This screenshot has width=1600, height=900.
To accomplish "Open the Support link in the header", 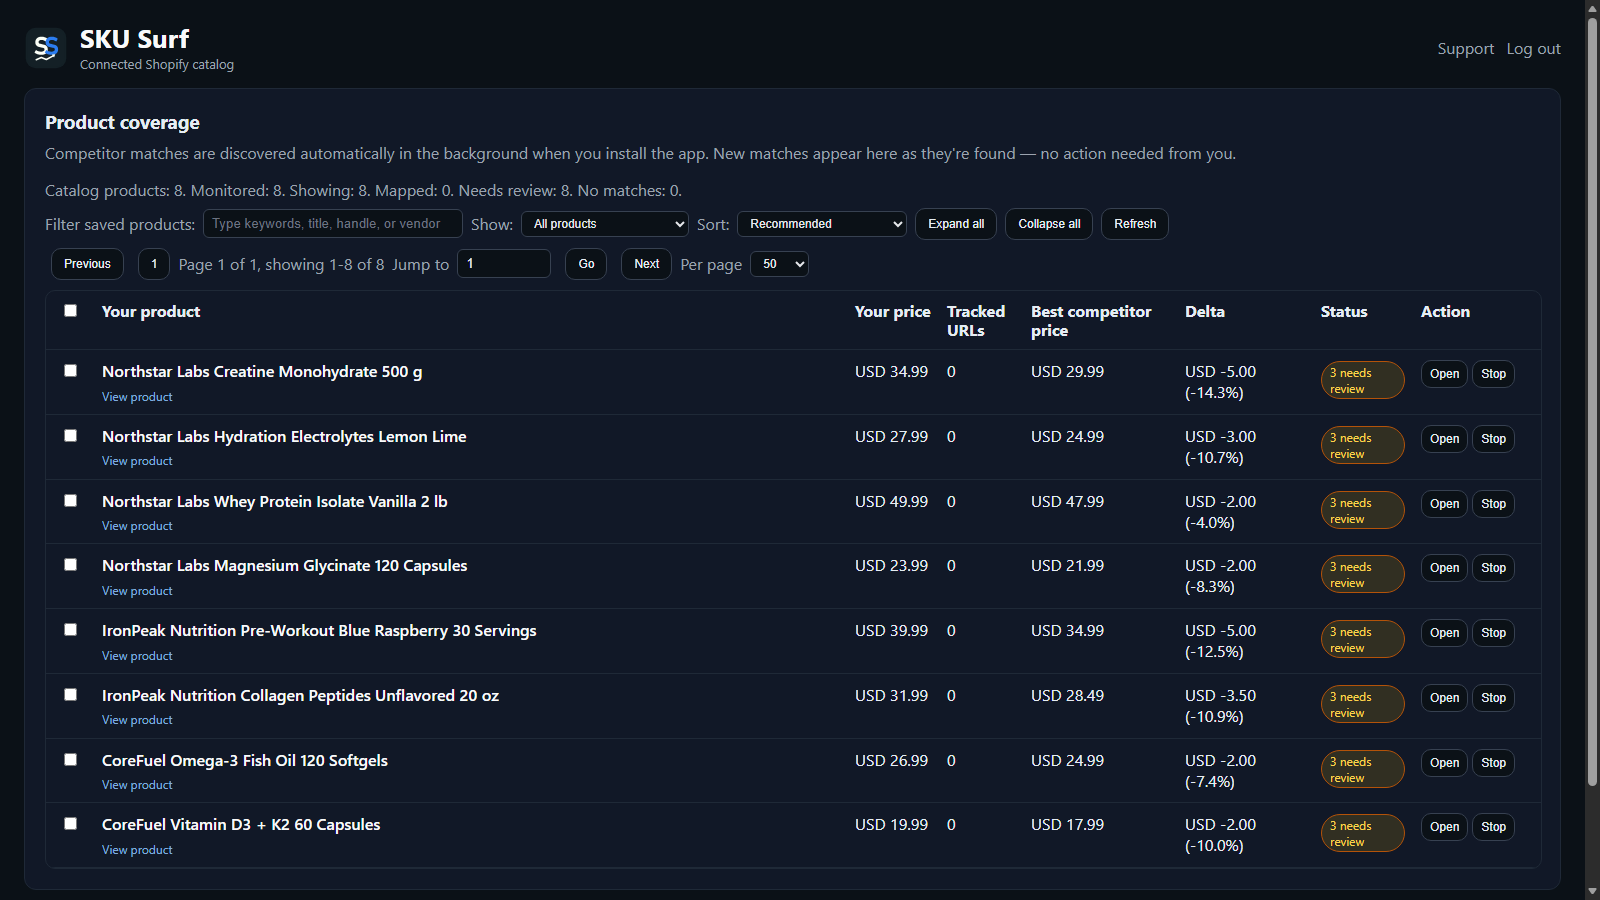I will 1465,49.
